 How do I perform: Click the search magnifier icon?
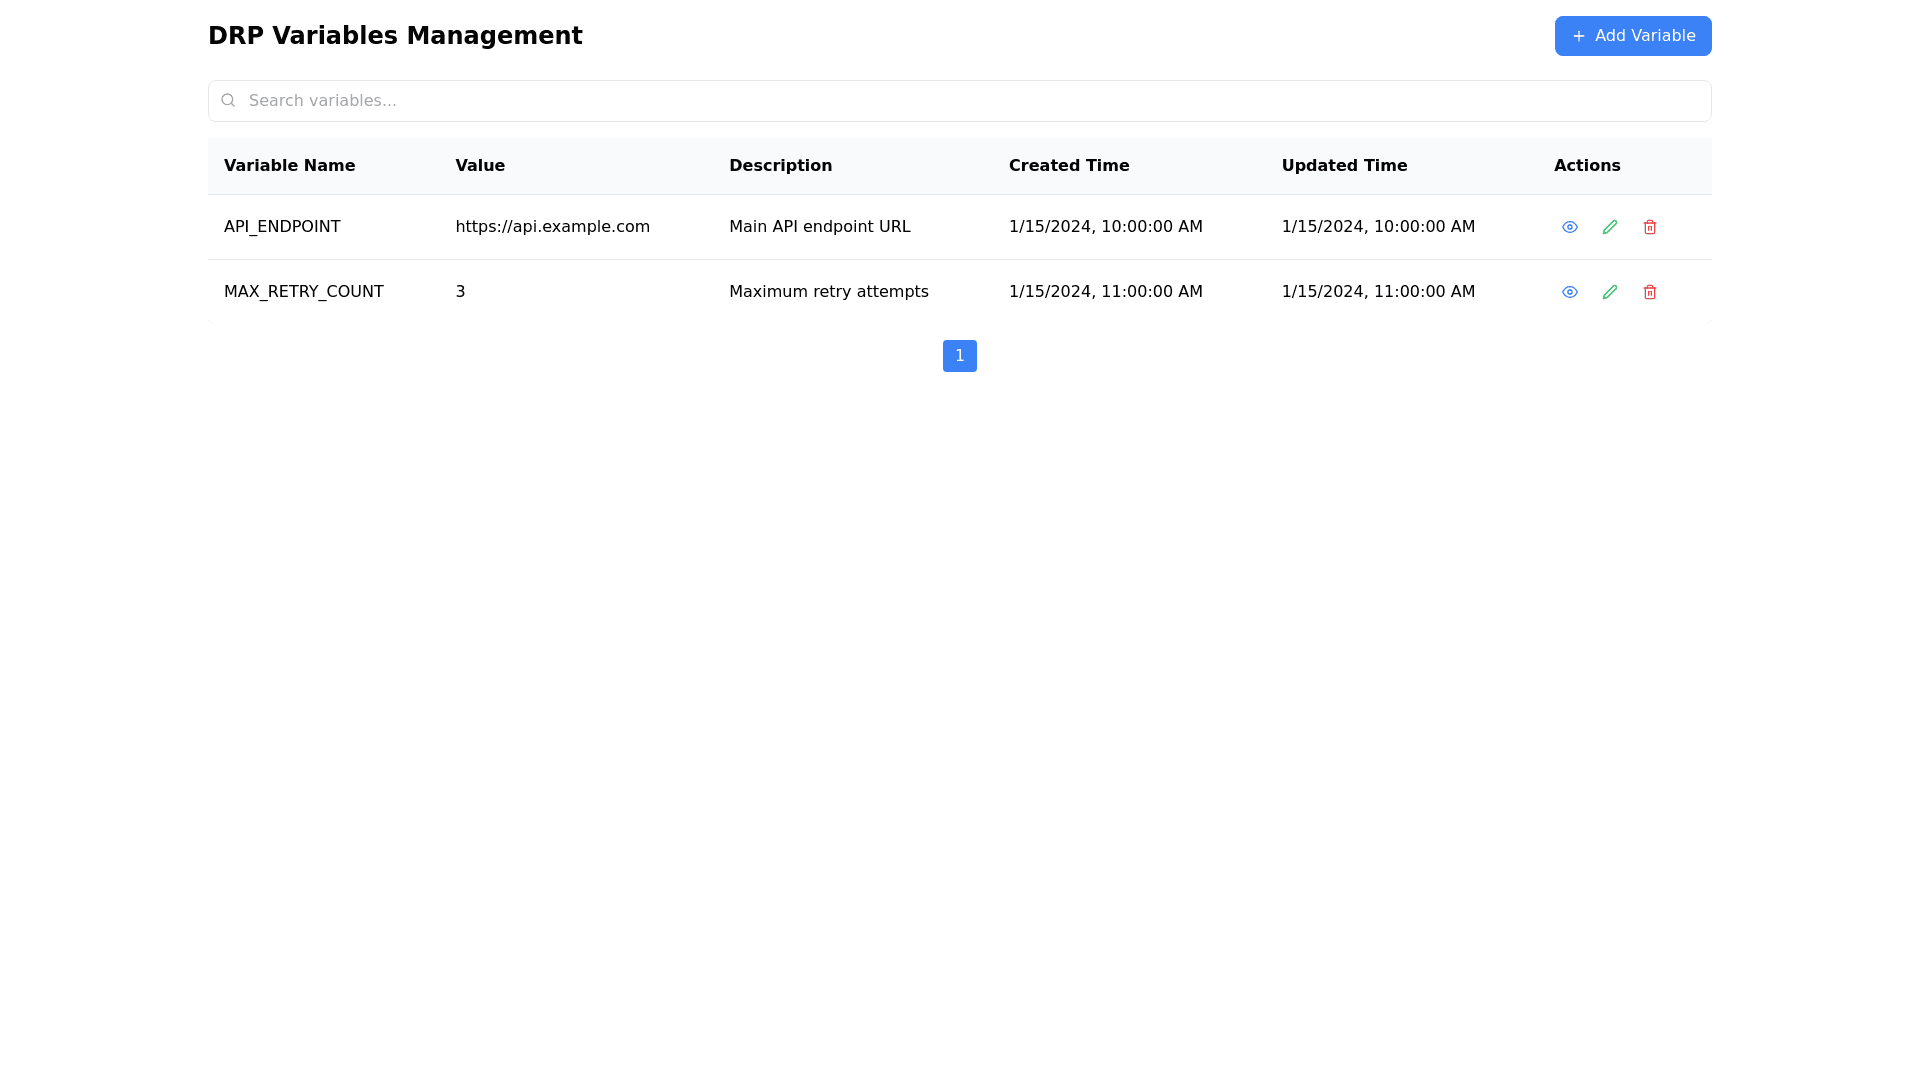click(x=228, y=100)
